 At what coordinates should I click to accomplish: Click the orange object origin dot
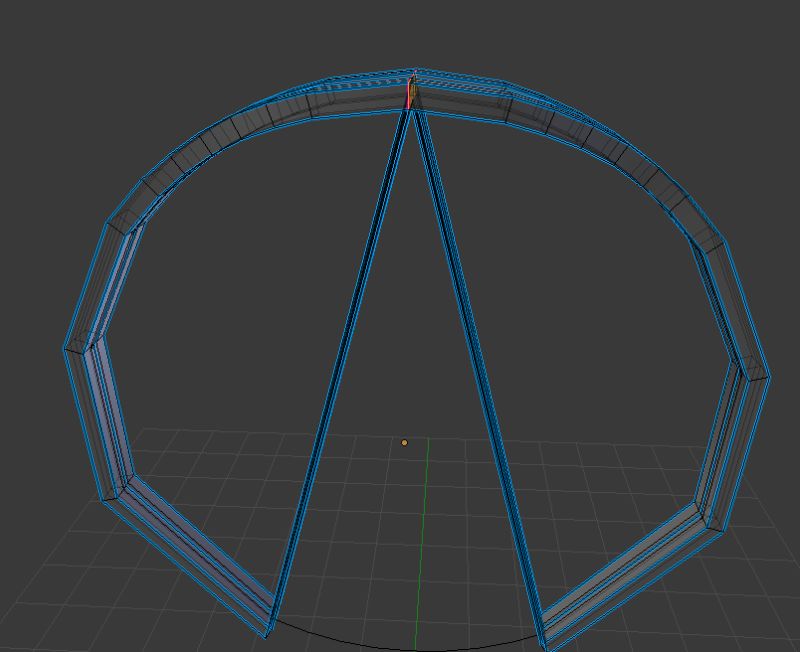(x=404, y=439)
